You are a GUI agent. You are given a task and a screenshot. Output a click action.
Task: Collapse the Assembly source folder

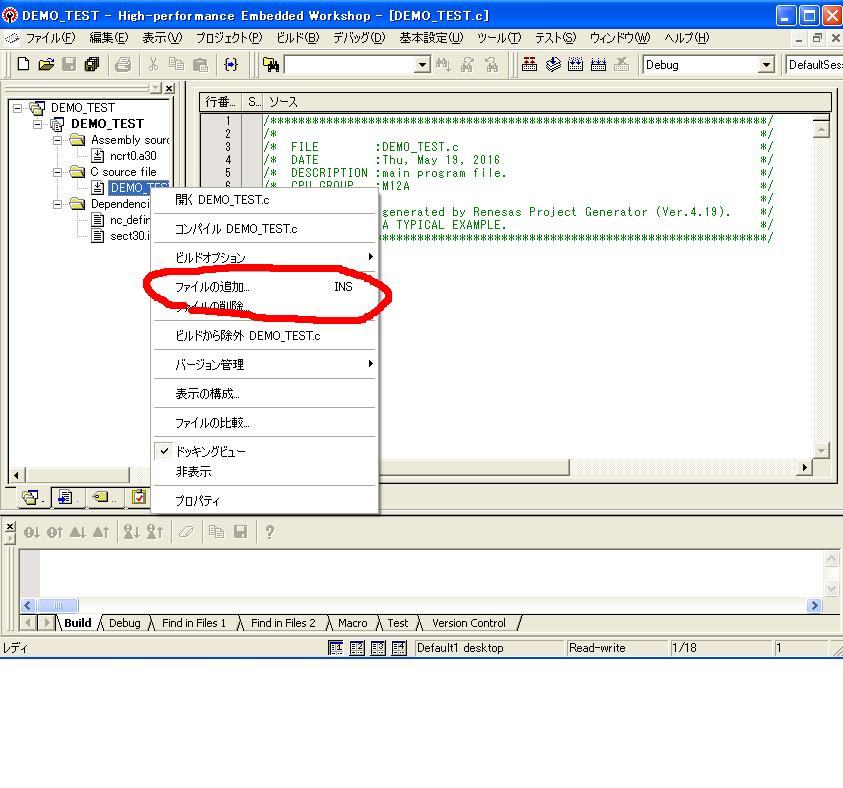[59, 140]
